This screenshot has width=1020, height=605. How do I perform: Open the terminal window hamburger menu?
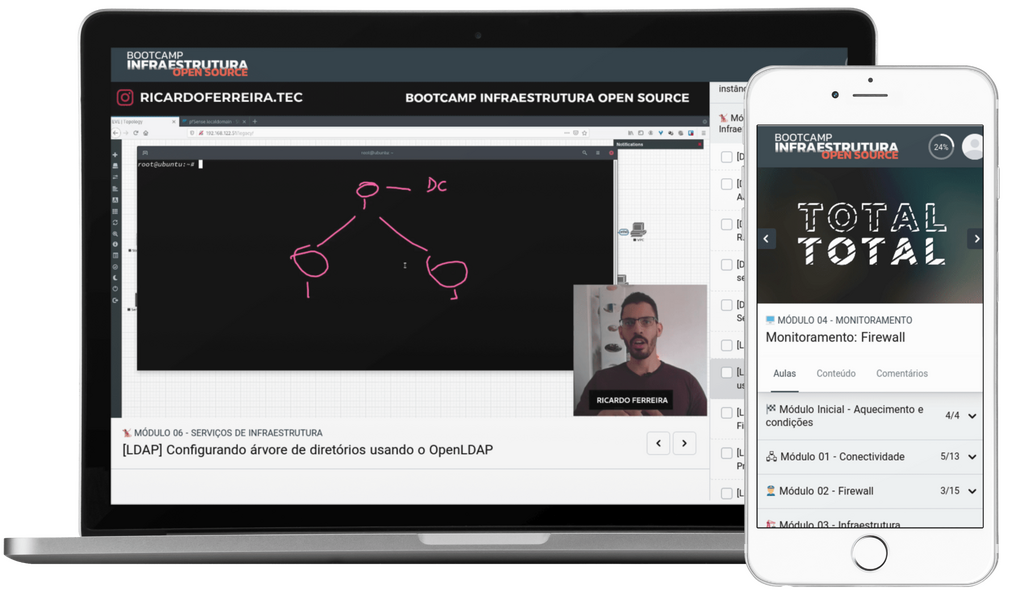coord(598,153)
